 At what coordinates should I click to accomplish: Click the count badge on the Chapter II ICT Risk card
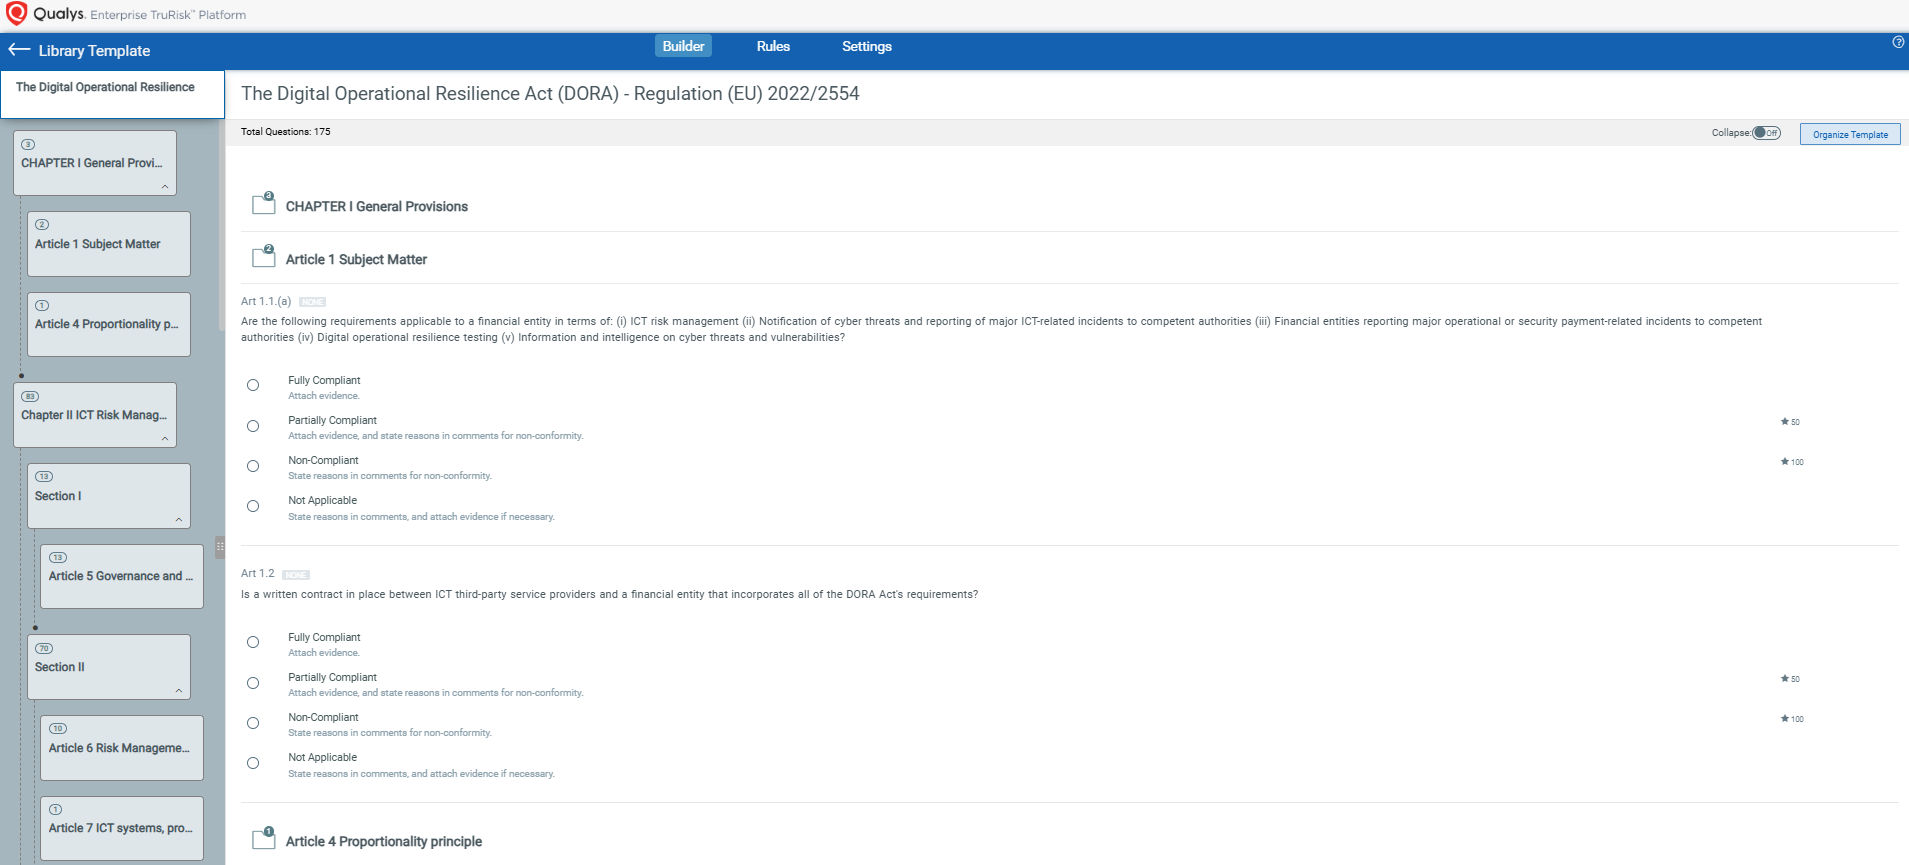click(30, 396)
